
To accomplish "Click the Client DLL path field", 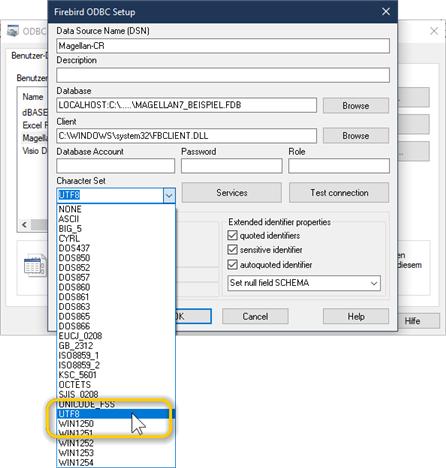I will (x=187, y=136).
